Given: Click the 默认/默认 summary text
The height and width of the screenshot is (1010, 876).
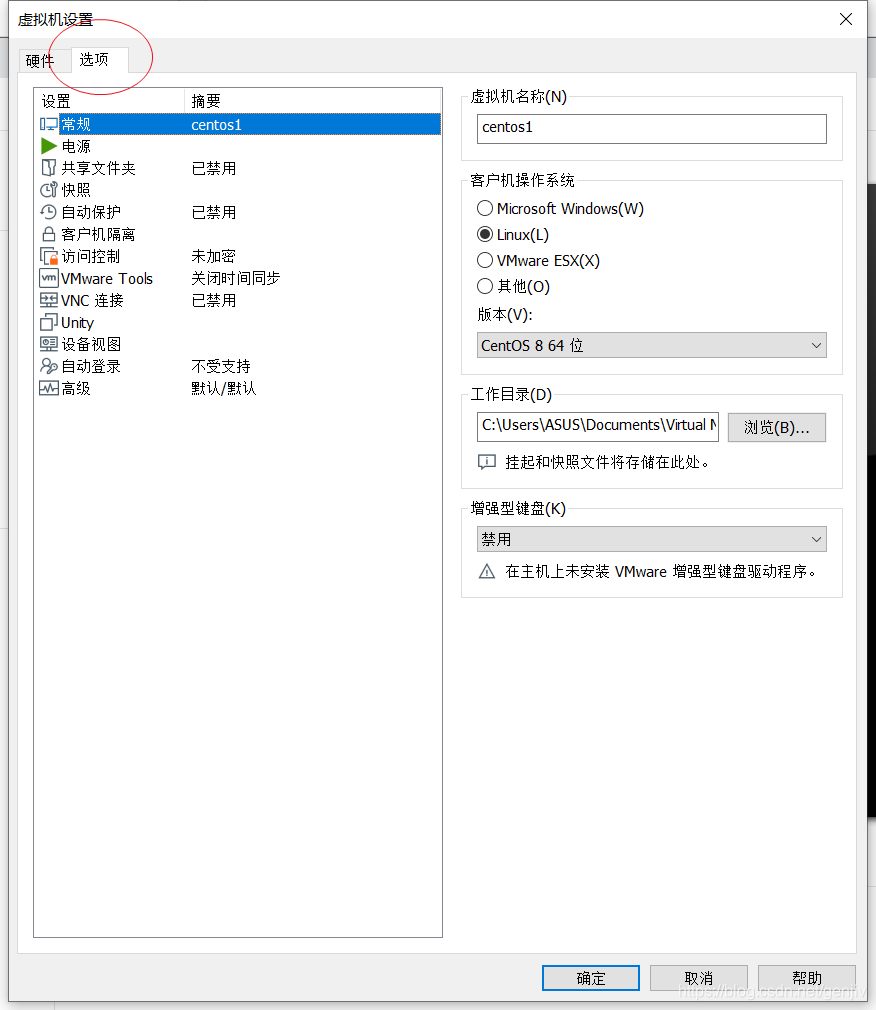Looking at the screenshot, I should (224, 388).
